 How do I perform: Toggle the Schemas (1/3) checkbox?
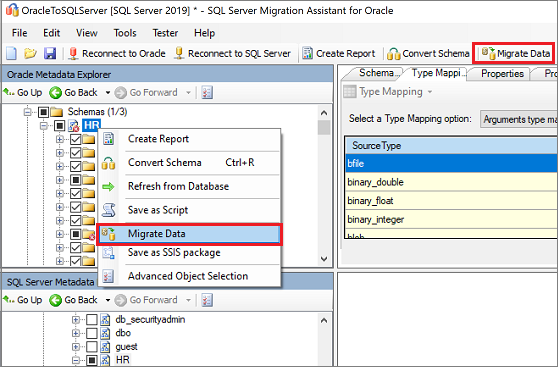point(43,112)
